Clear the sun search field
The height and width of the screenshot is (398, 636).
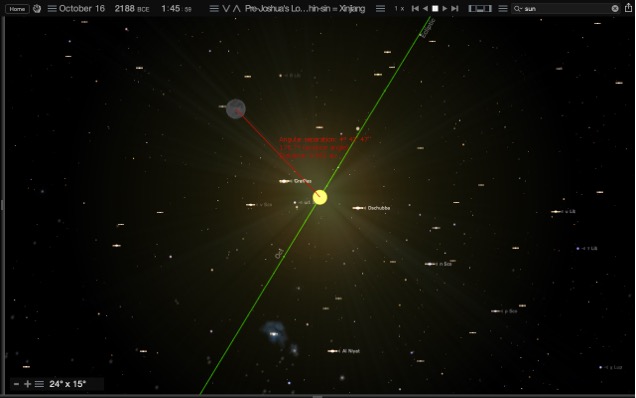tap(615, 9)
